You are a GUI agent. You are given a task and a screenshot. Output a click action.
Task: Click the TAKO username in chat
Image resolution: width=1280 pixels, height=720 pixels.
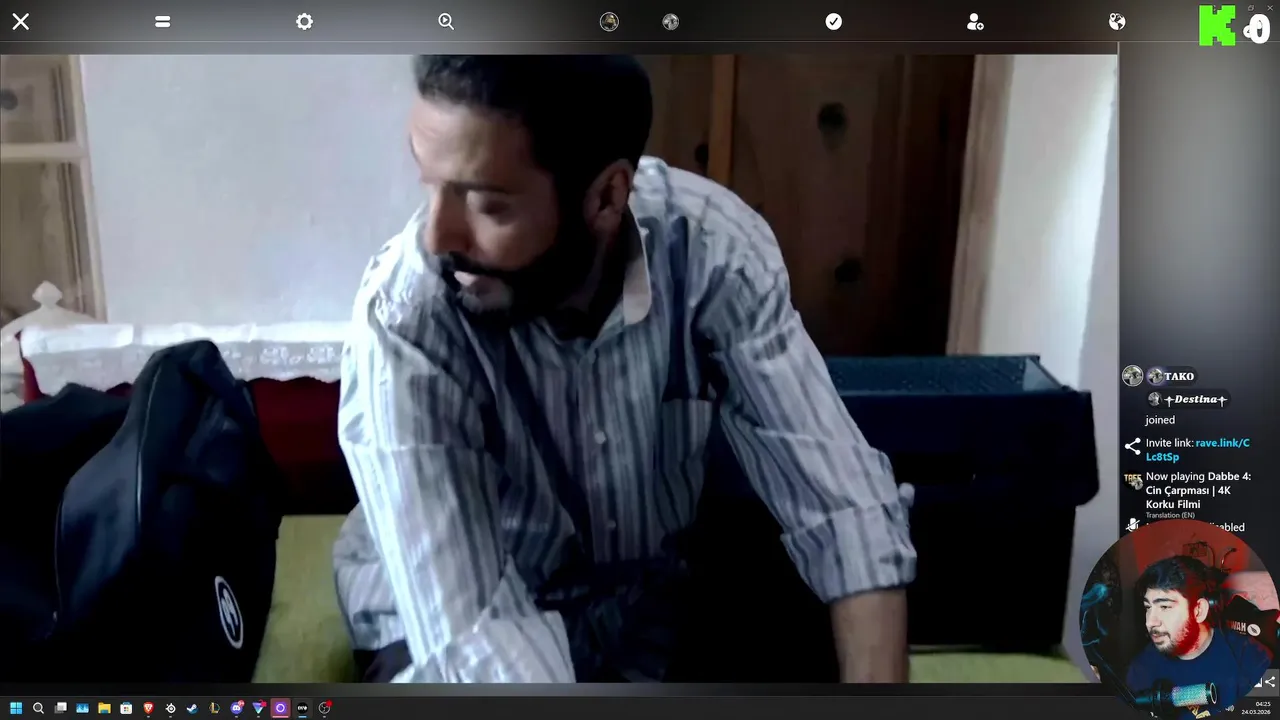coord(1179,376)
